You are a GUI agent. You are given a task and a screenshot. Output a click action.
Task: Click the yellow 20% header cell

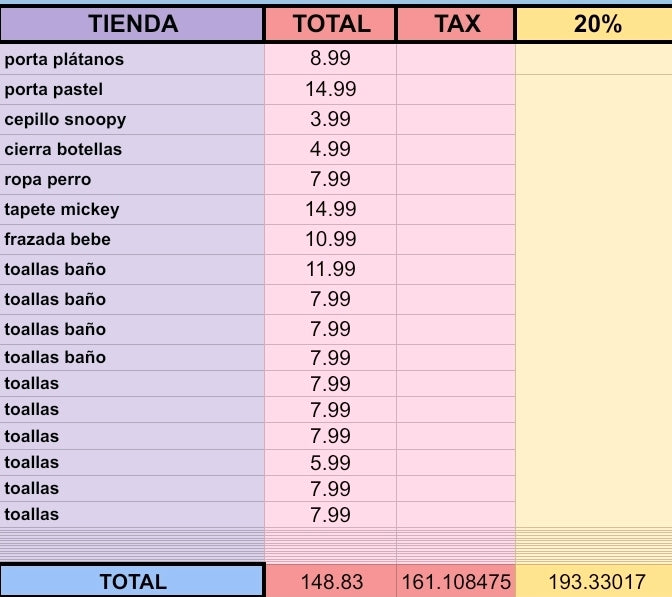(596, 24)
